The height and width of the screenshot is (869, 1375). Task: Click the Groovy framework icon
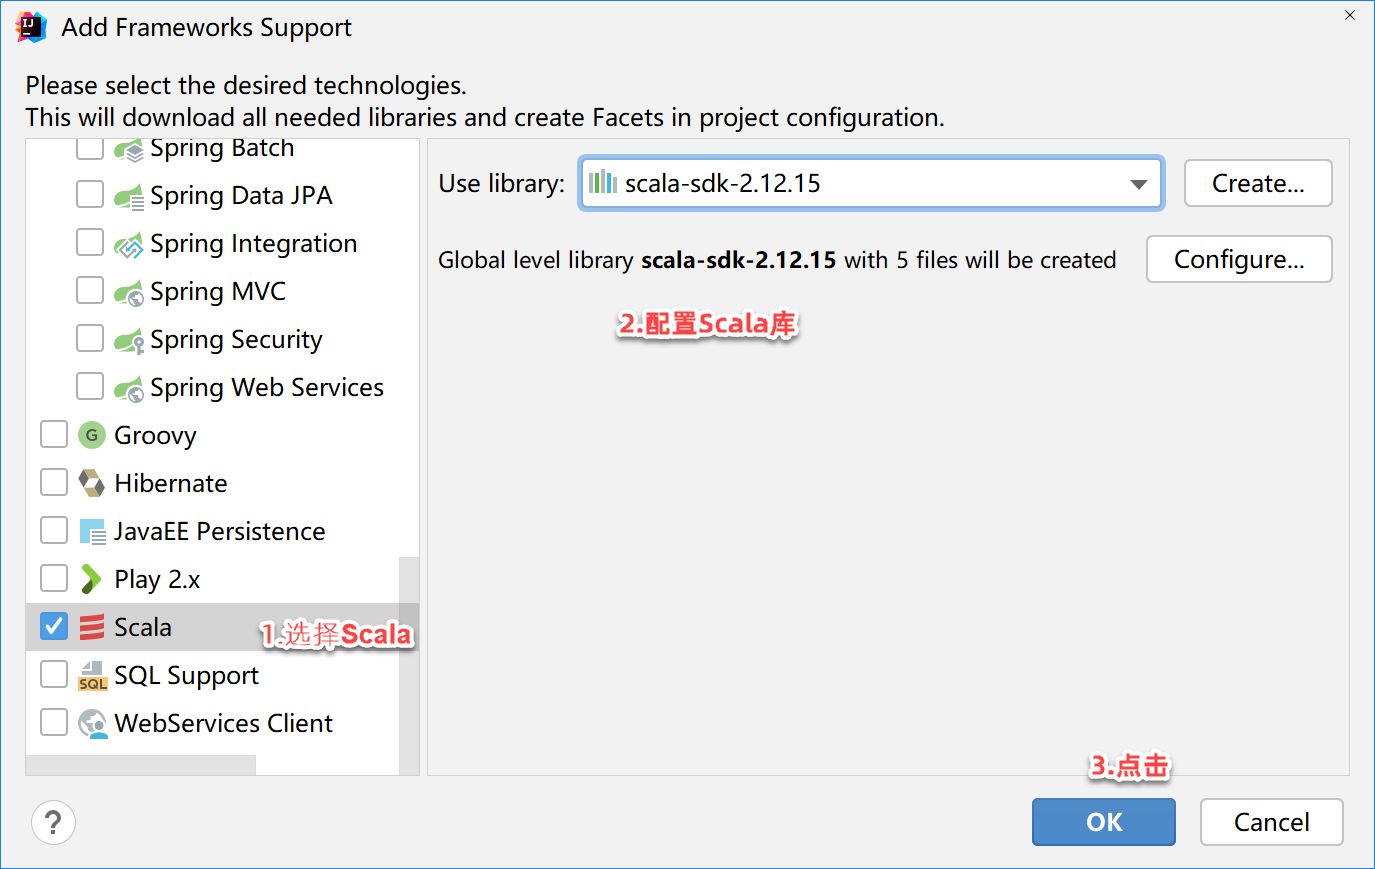(x=92, y=435)
